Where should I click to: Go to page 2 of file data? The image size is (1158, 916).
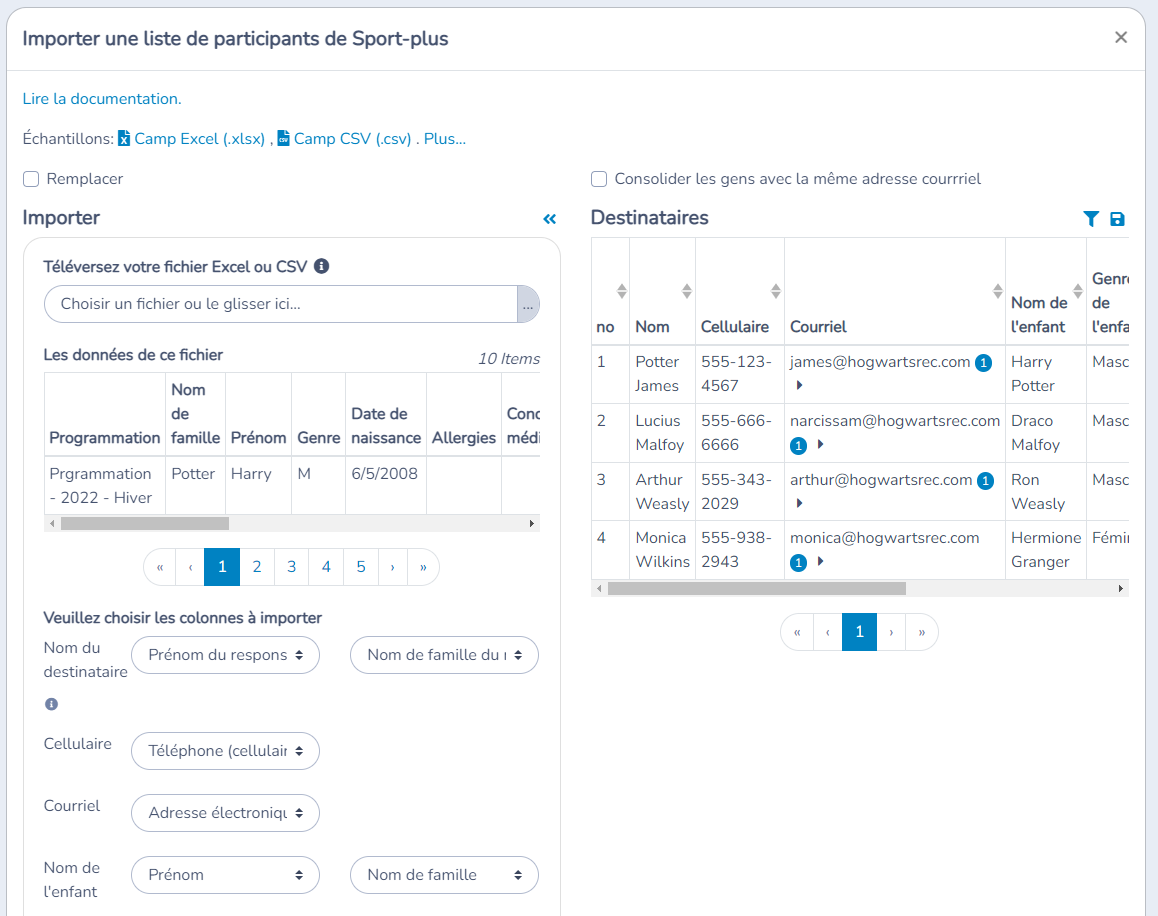click(257, 567)
